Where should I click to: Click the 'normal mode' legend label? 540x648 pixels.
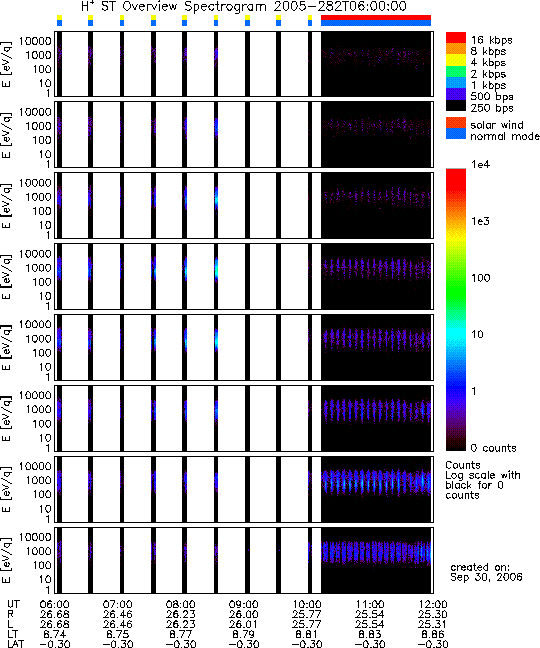point(504,136)
